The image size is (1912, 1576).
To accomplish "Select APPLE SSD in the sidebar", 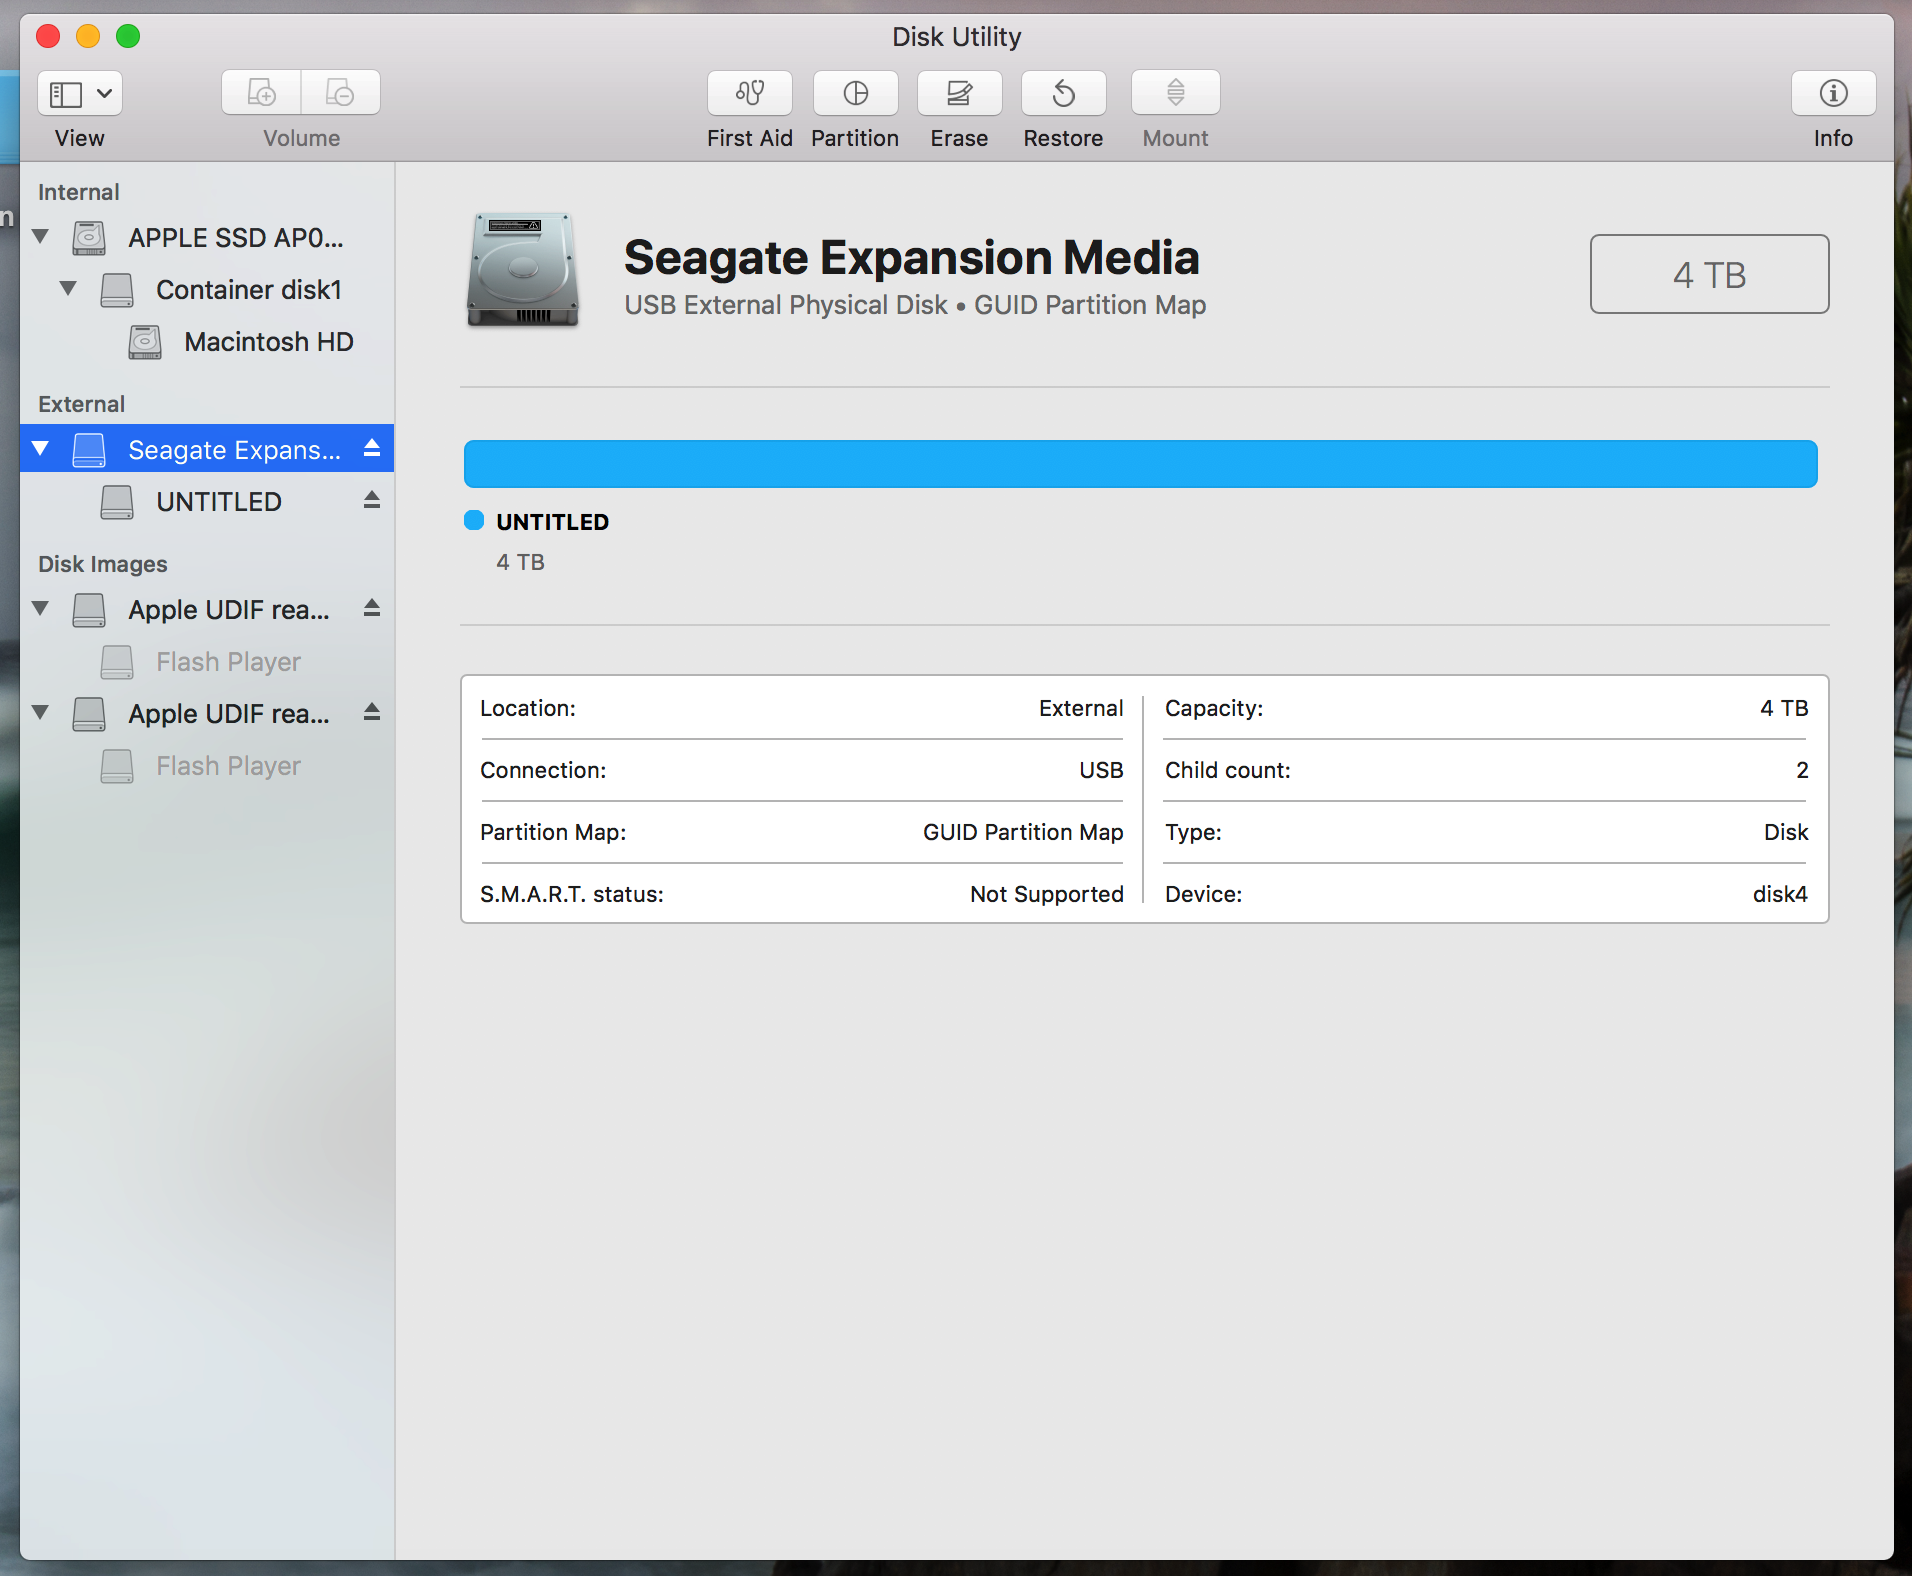I will click(x=207, y=238).
